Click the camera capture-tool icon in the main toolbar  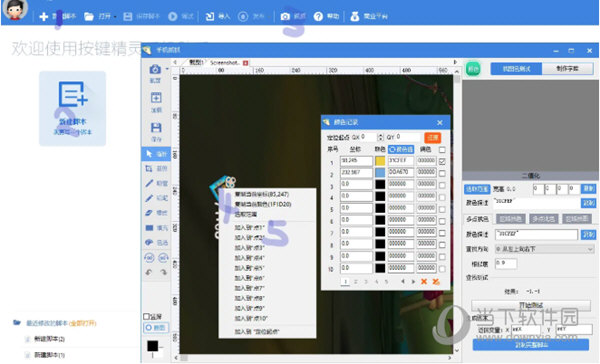285,16
